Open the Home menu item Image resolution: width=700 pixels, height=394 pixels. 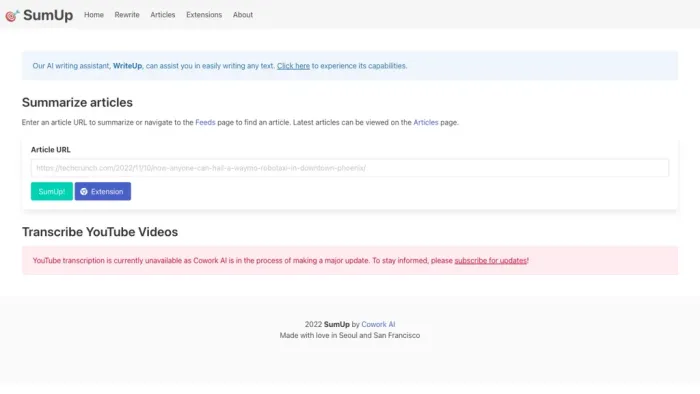94,15
